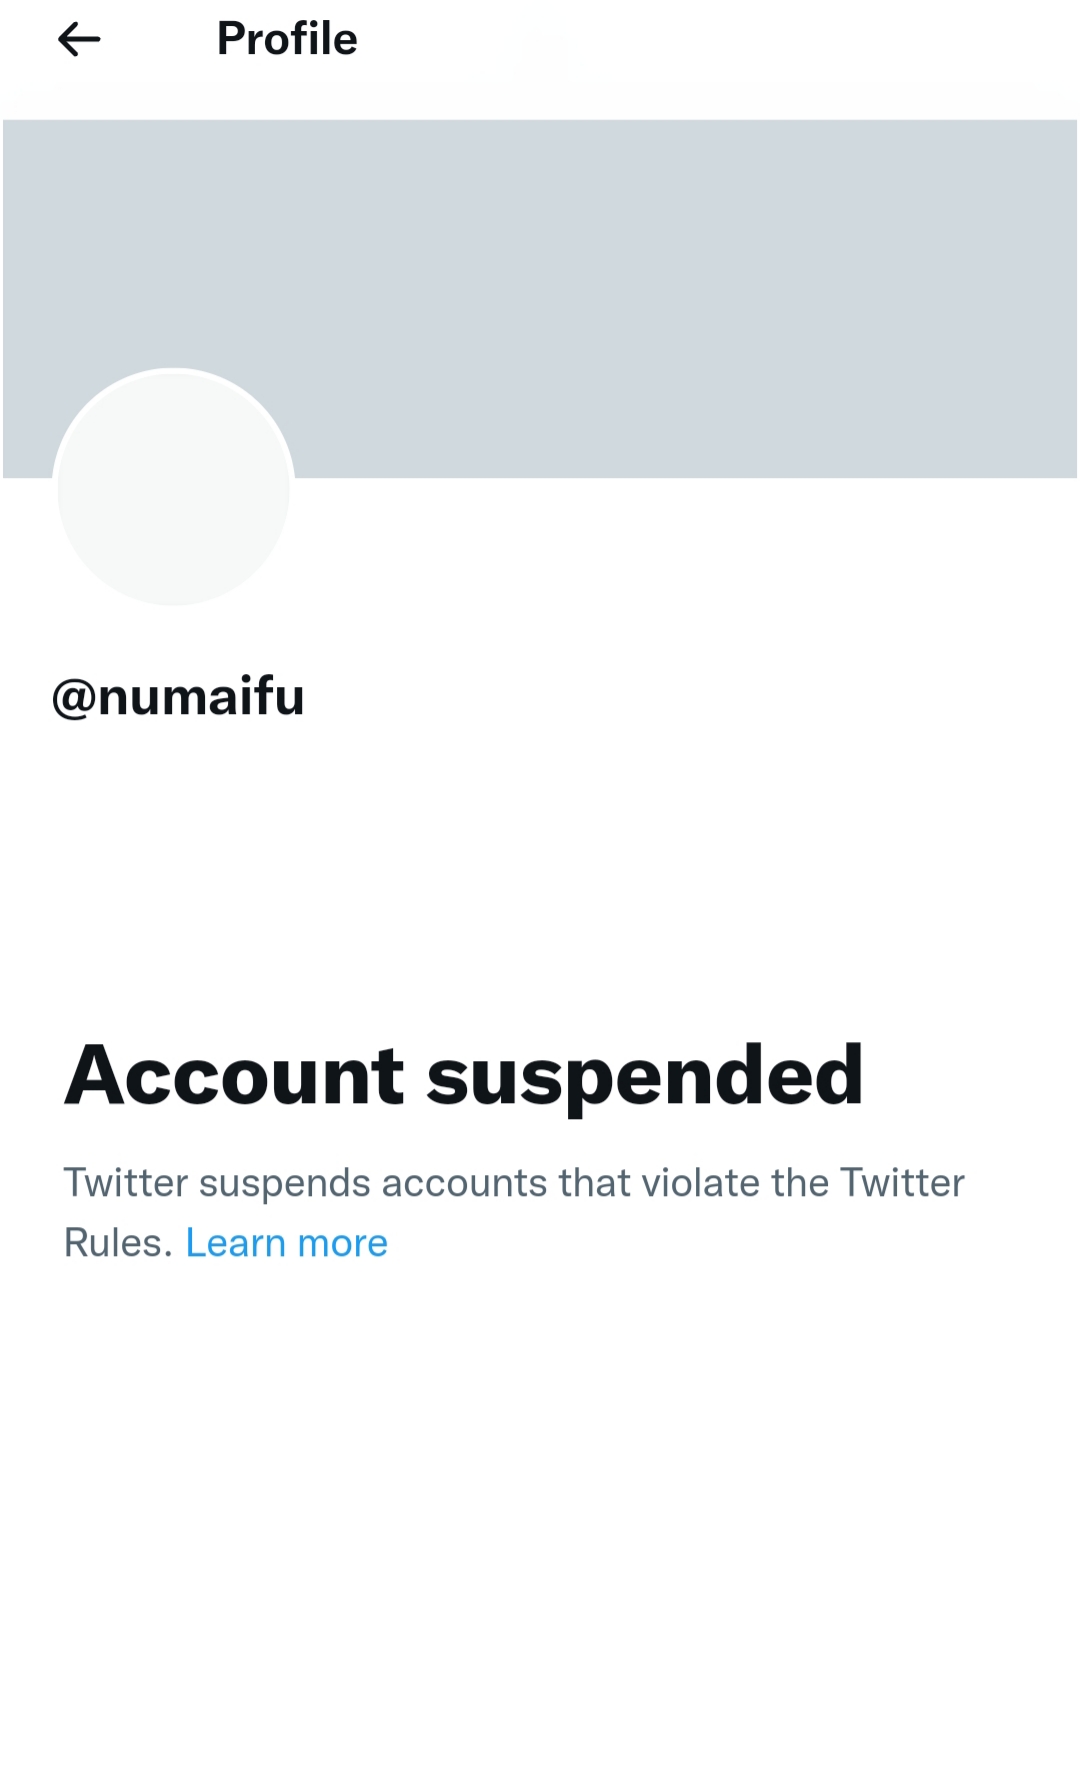Go back using the left arrow
This screenshot has height=1792, width=1080.
click(79, 40)
